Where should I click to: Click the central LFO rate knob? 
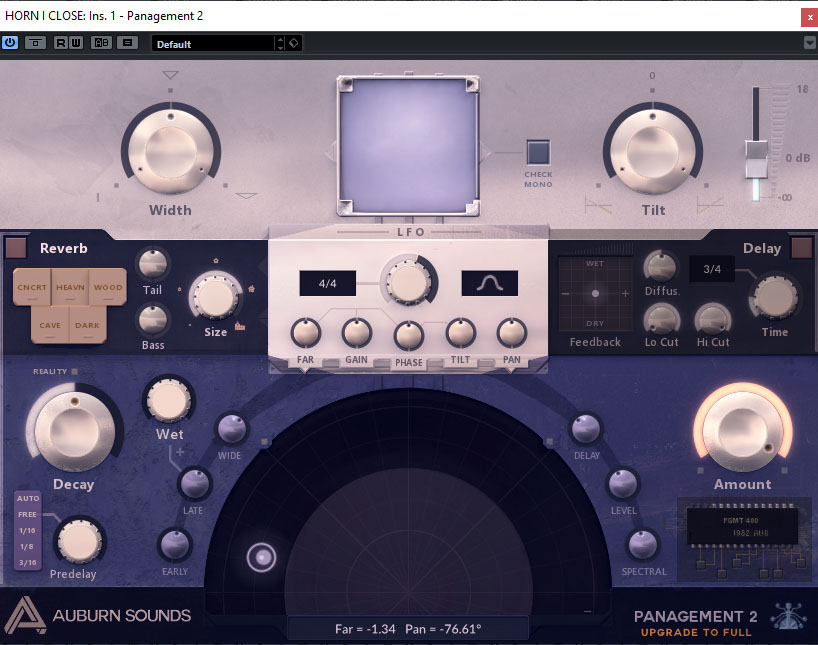tap(409, 281)
